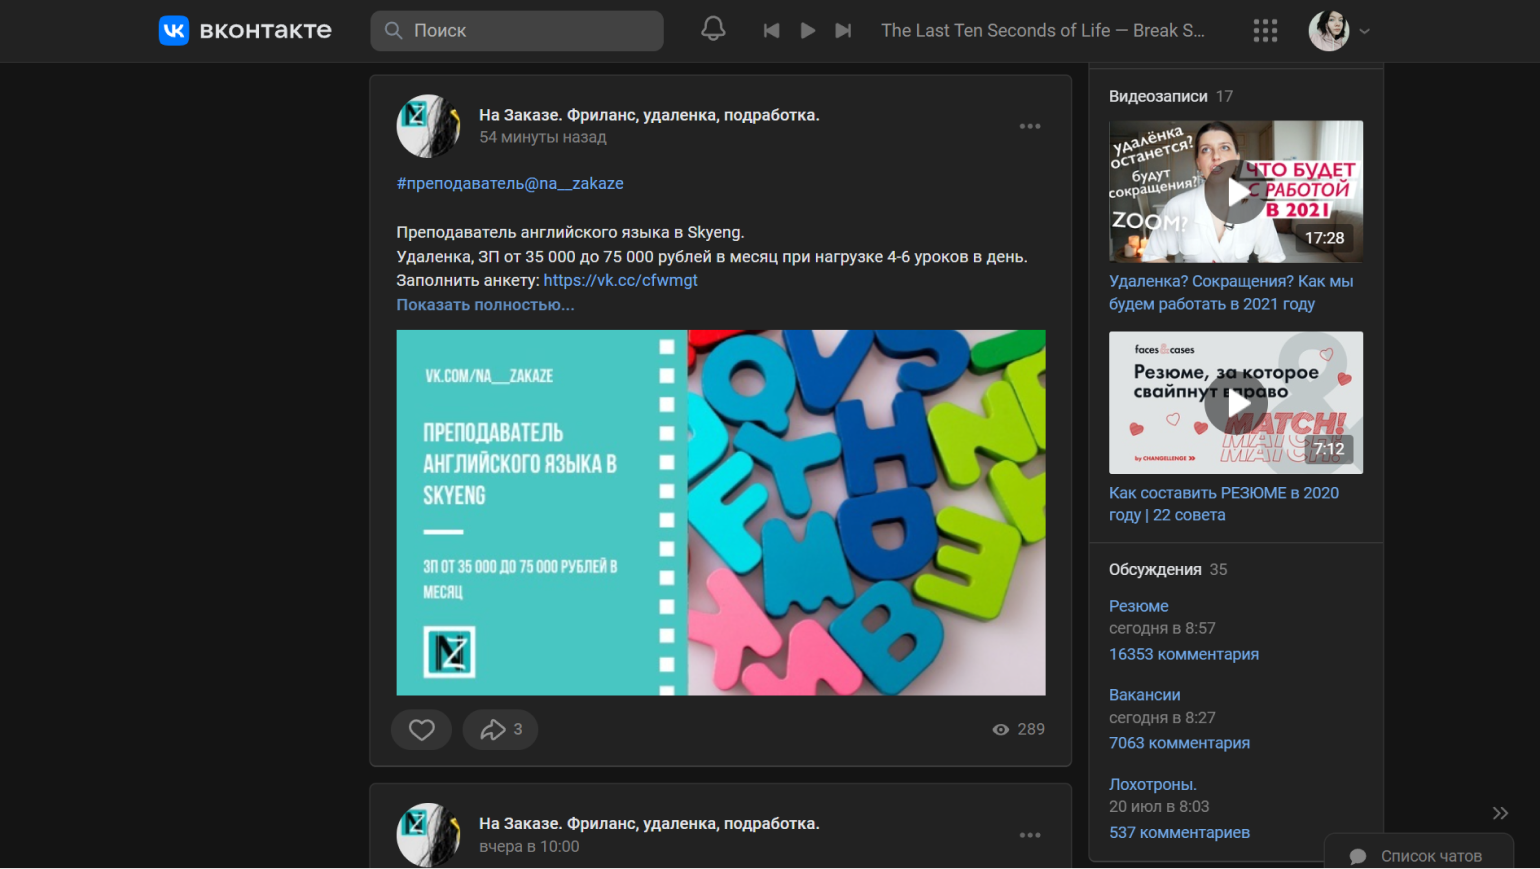The width and height of the screenshot is (1540, 869).
Task: Open the notifications bell
Action: 713,29
